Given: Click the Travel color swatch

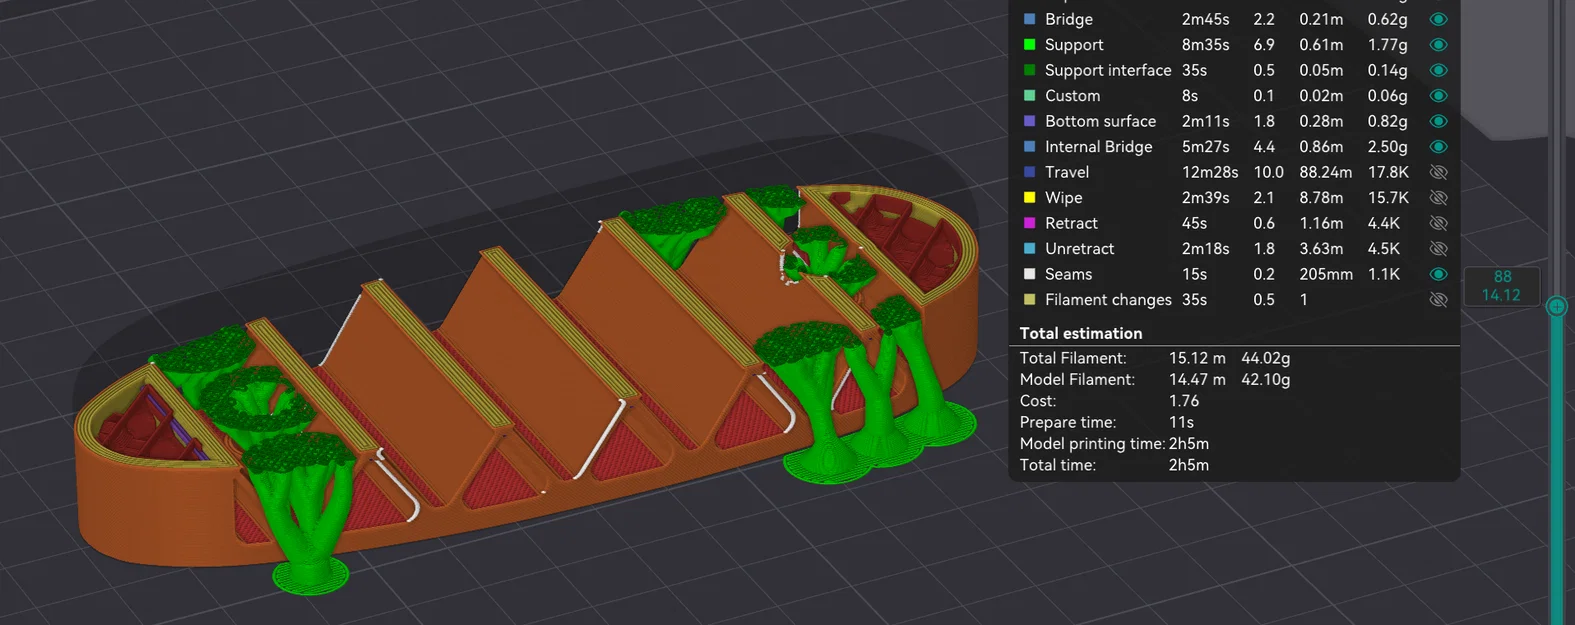Looking at the screenshot, I should (1029, 172).
